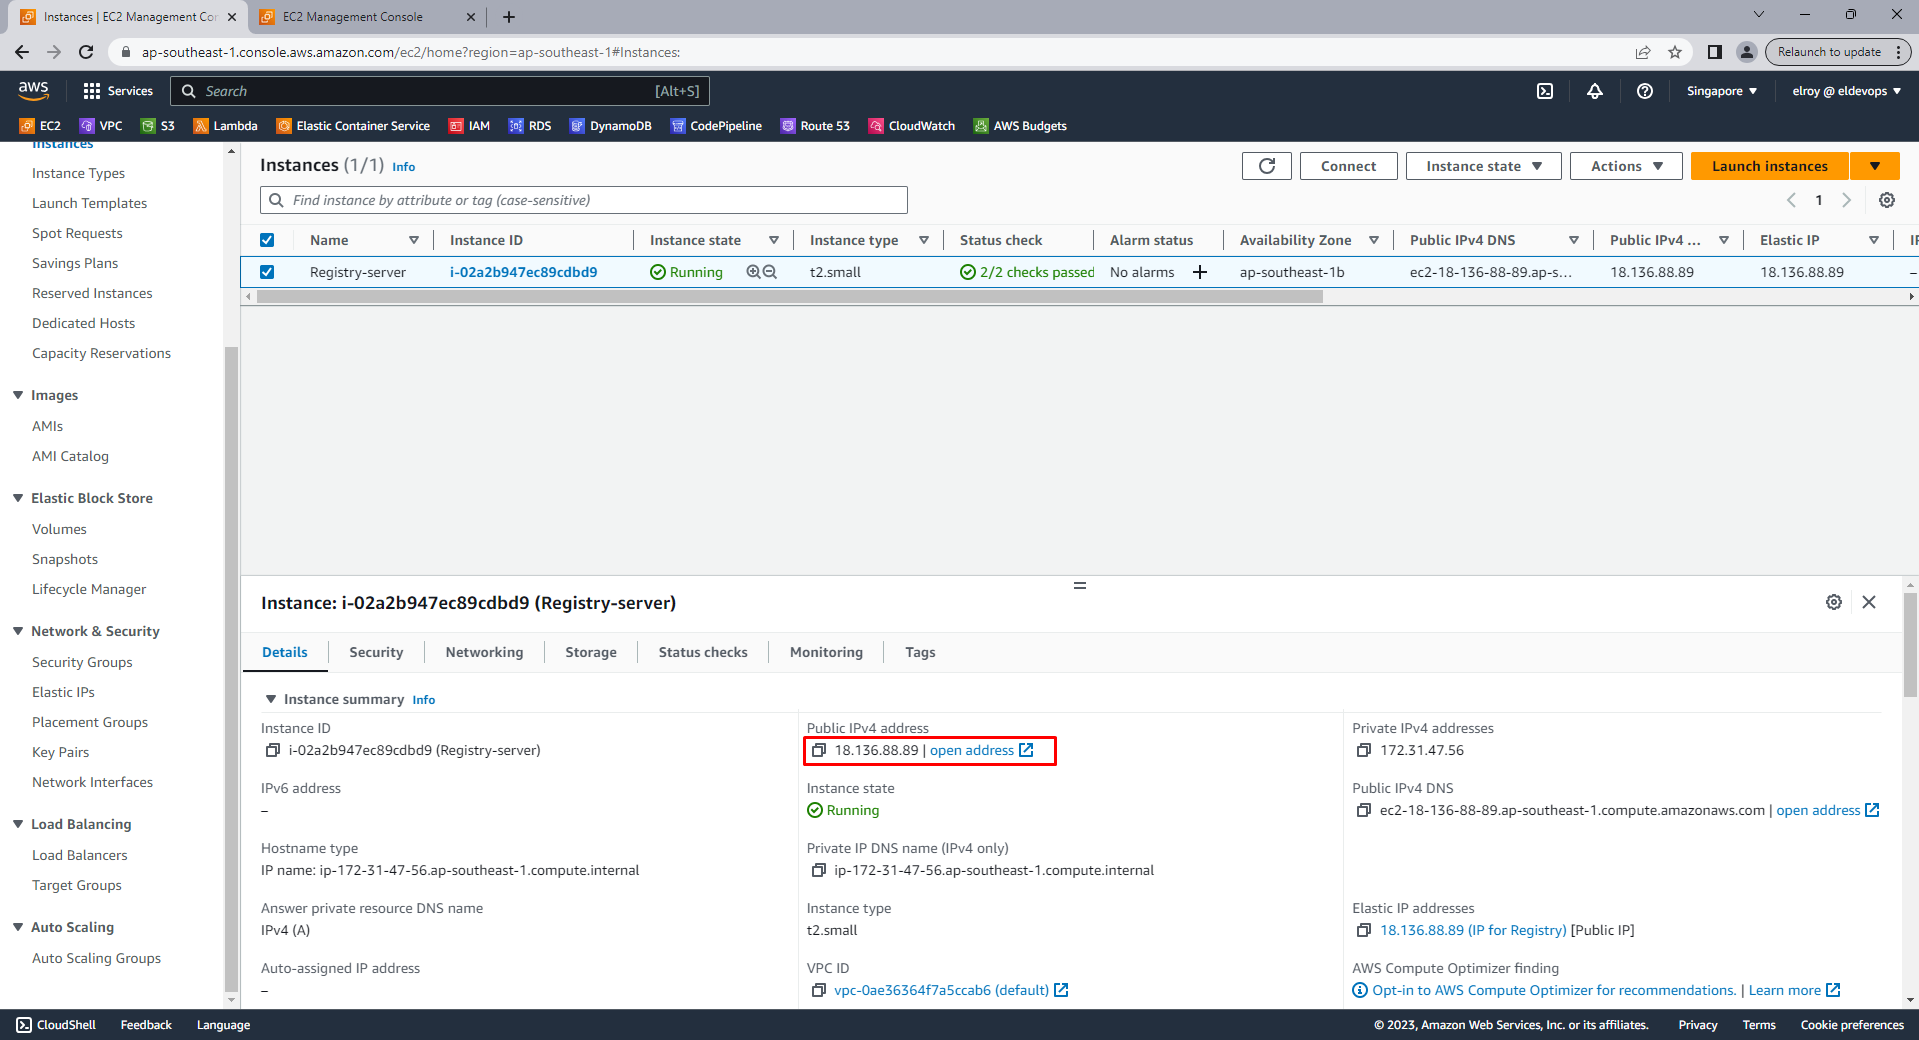This screenshot has height=1040, width=1919.
Task: Open details panel settings gear
Action: (1834, 602)
